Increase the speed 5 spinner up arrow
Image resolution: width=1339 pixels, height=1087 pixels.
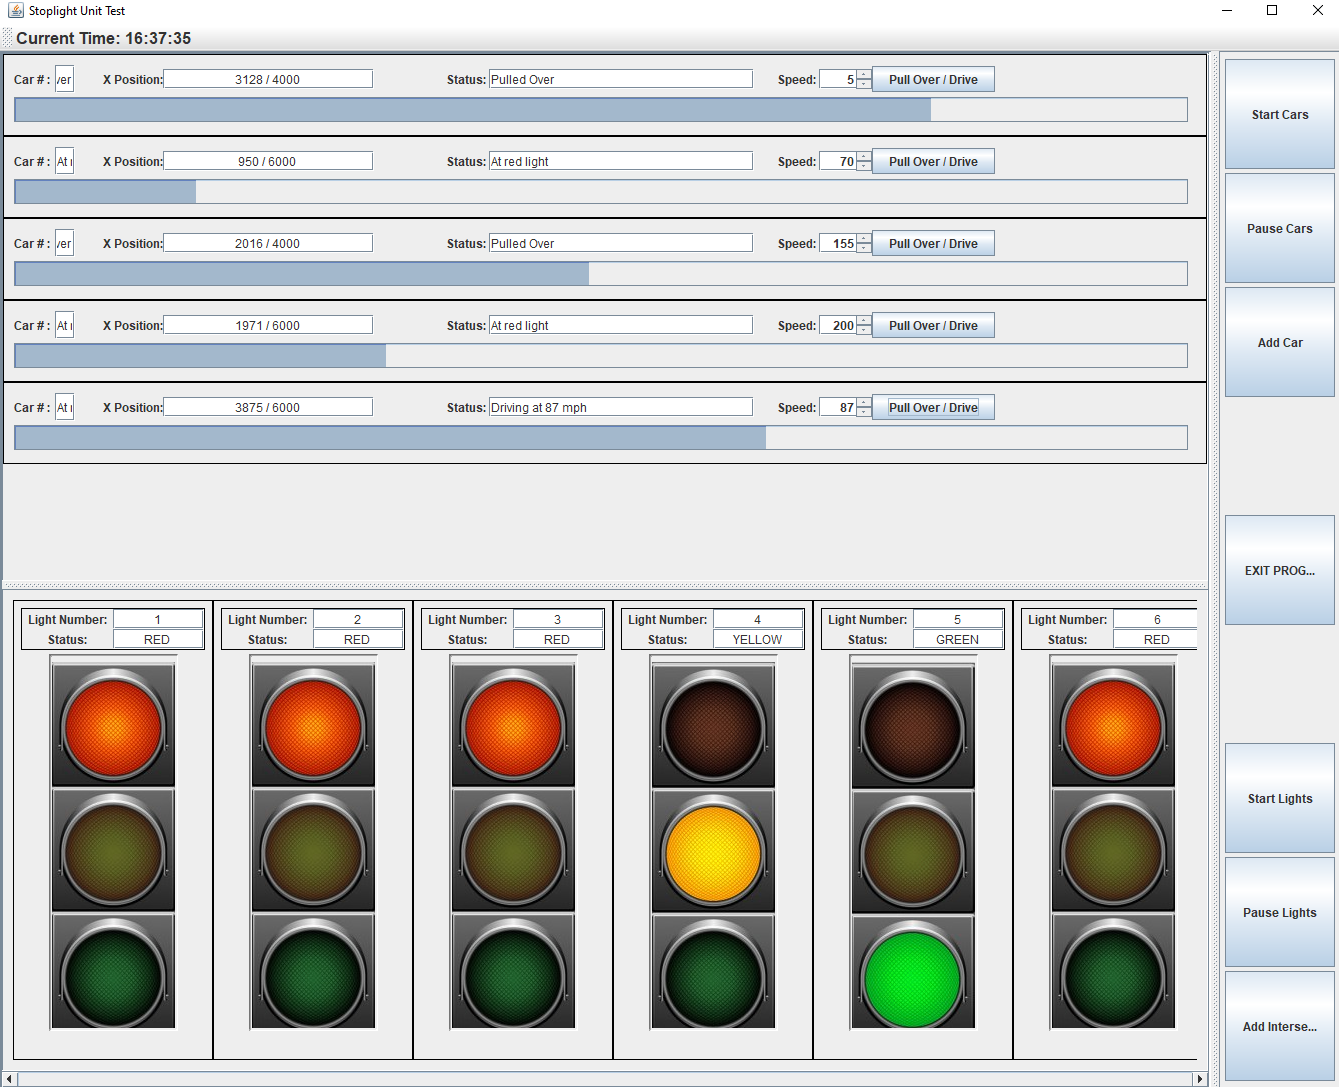(864, 75)
